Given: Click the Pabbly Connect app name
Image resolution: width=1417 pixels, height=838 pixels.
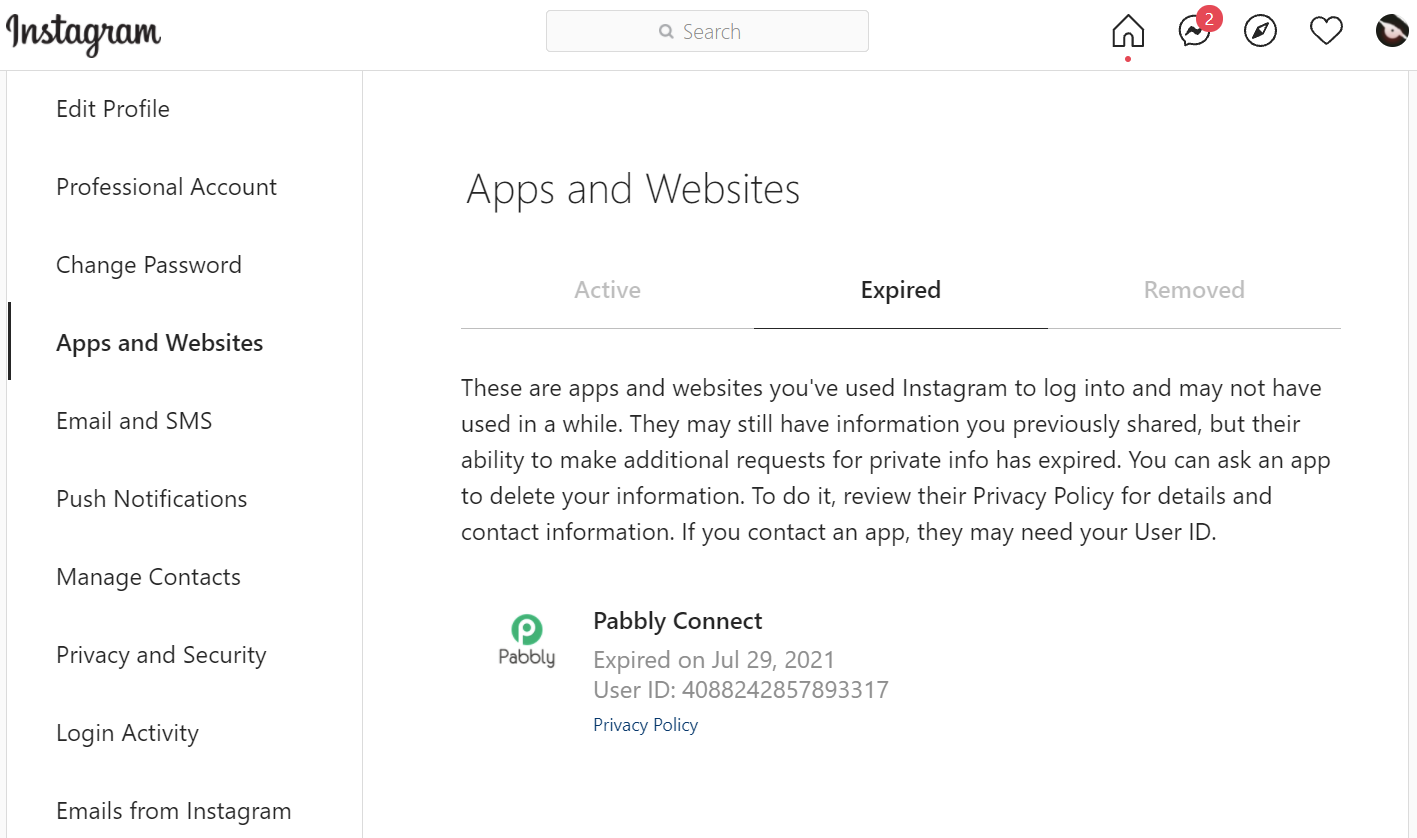Looking at the screenshot, I should tap(678, 621).
